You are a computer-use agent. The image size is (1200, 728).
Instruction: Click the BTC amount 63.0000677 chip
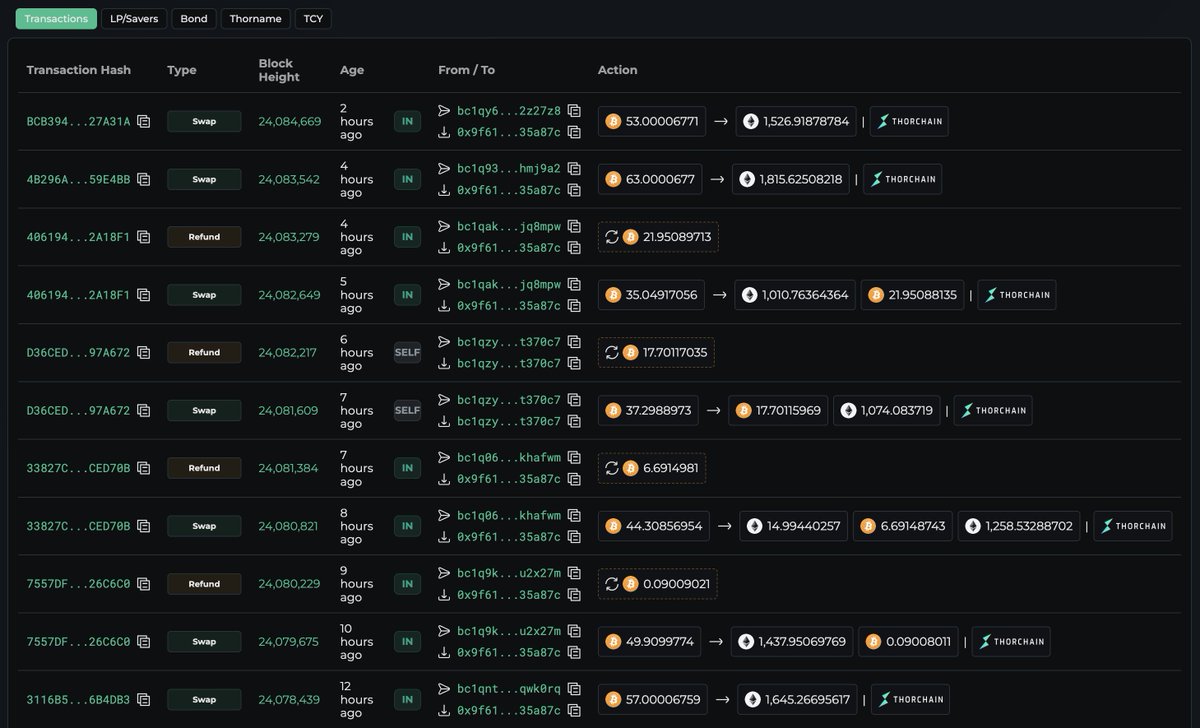[650, 180]
